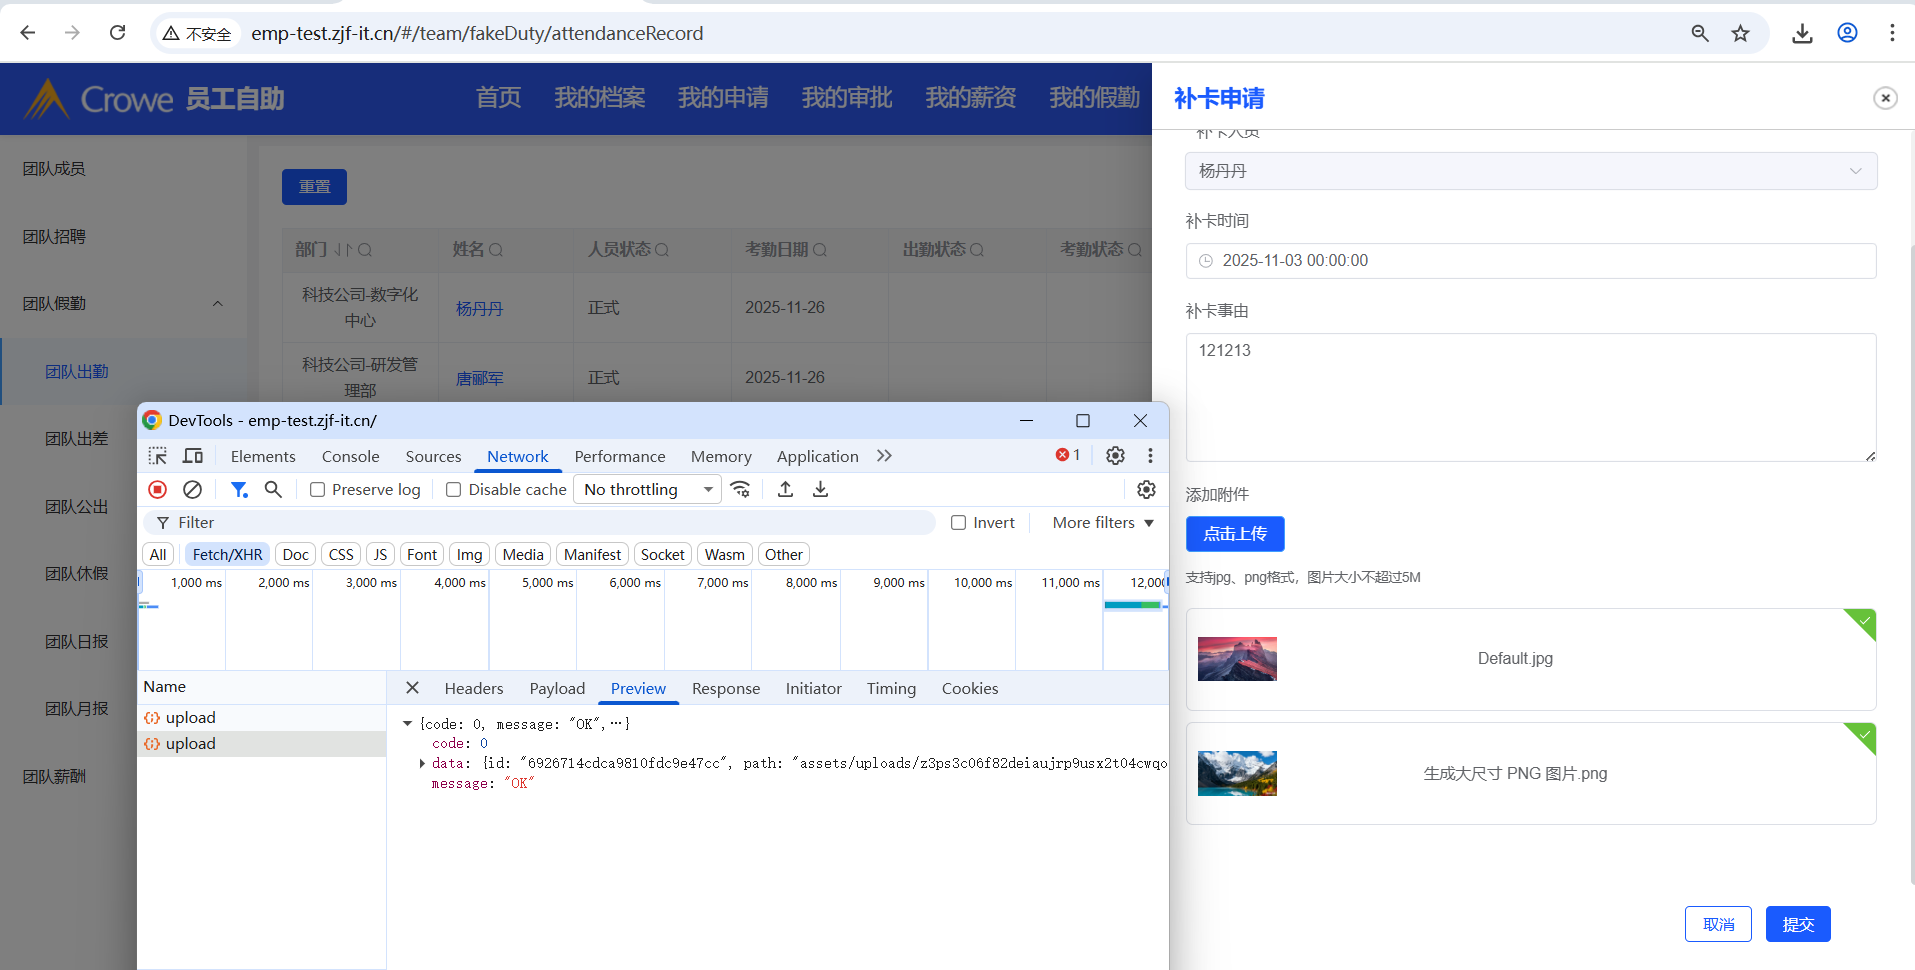Open the No throttling dropdown

click(647, 490)
